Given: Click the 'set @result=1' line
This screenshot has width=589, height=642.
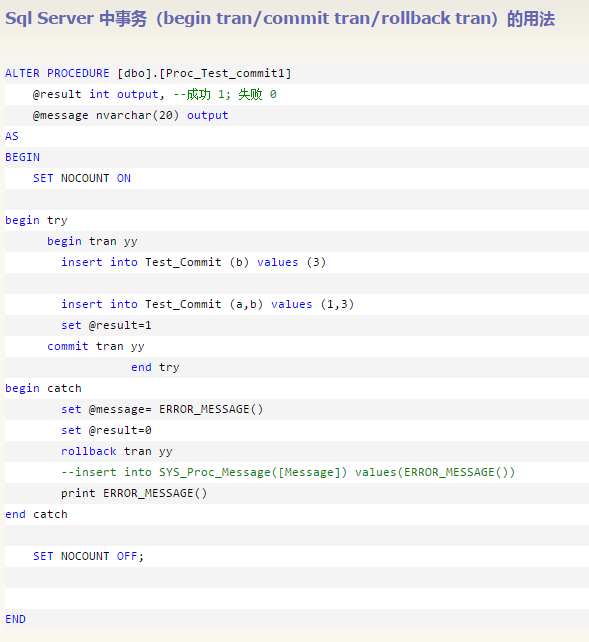Looking at the screenshot, I should [106, 325].
